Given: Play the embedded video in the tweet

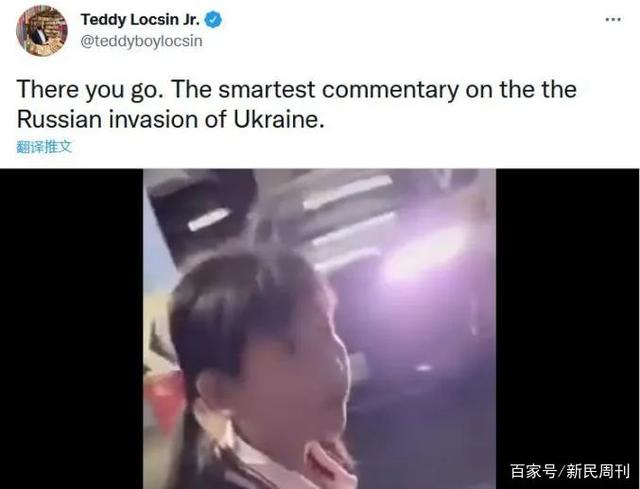Looking at the screenshot, I should pos(320,329).
